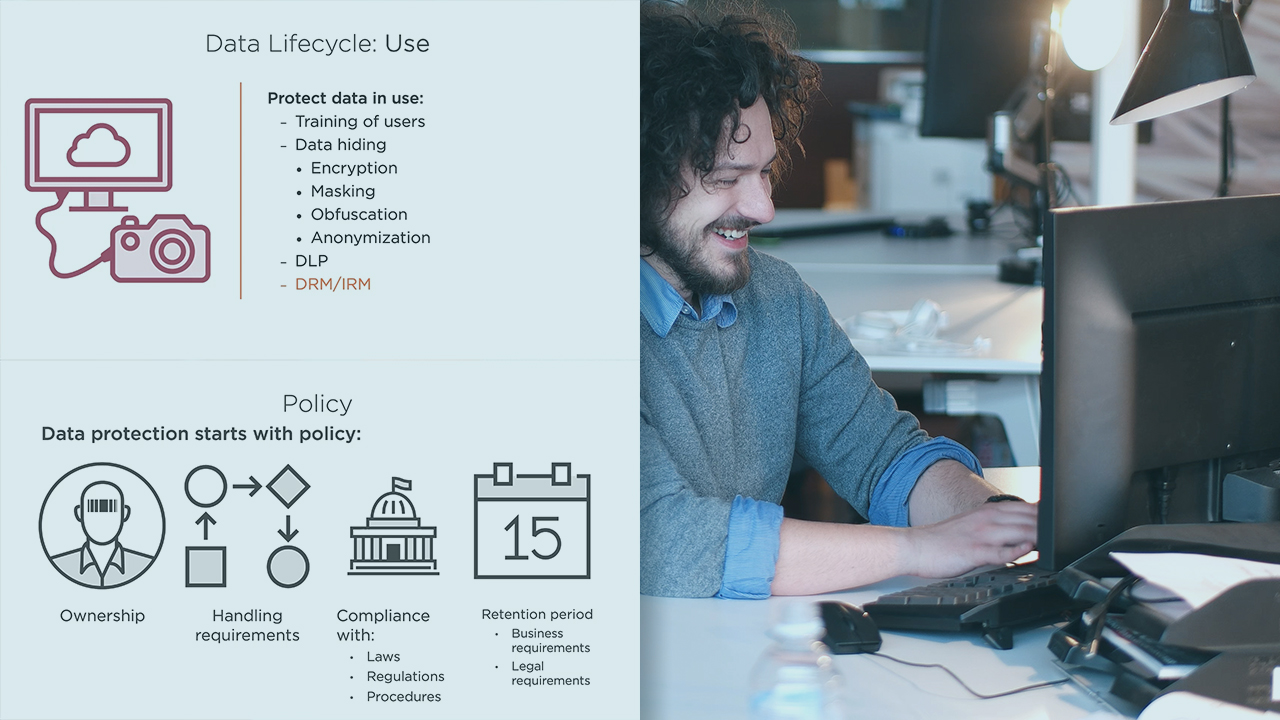Screen dimensions: 1280x720
Task: Click the calendar icon showing 15
Action: pyautogui.click(x=532, y=521)
